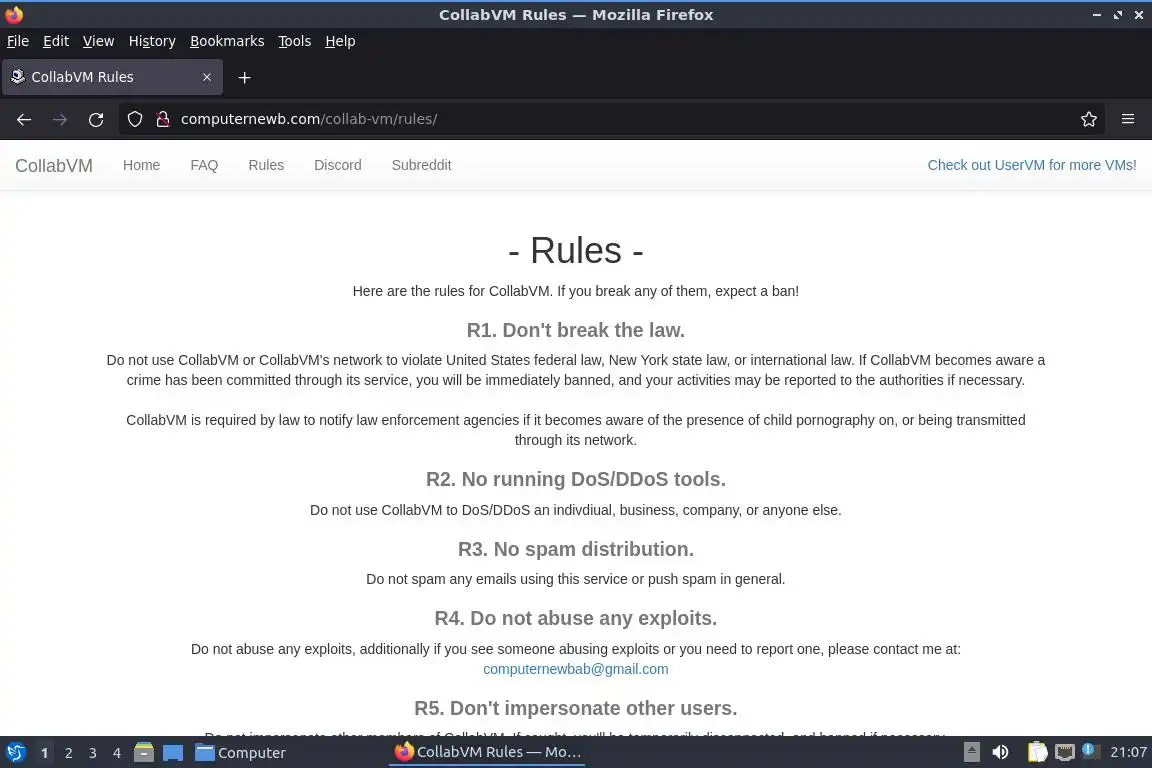
Task: Bookmark this page with the star
Action: [x=1089, y=119]
